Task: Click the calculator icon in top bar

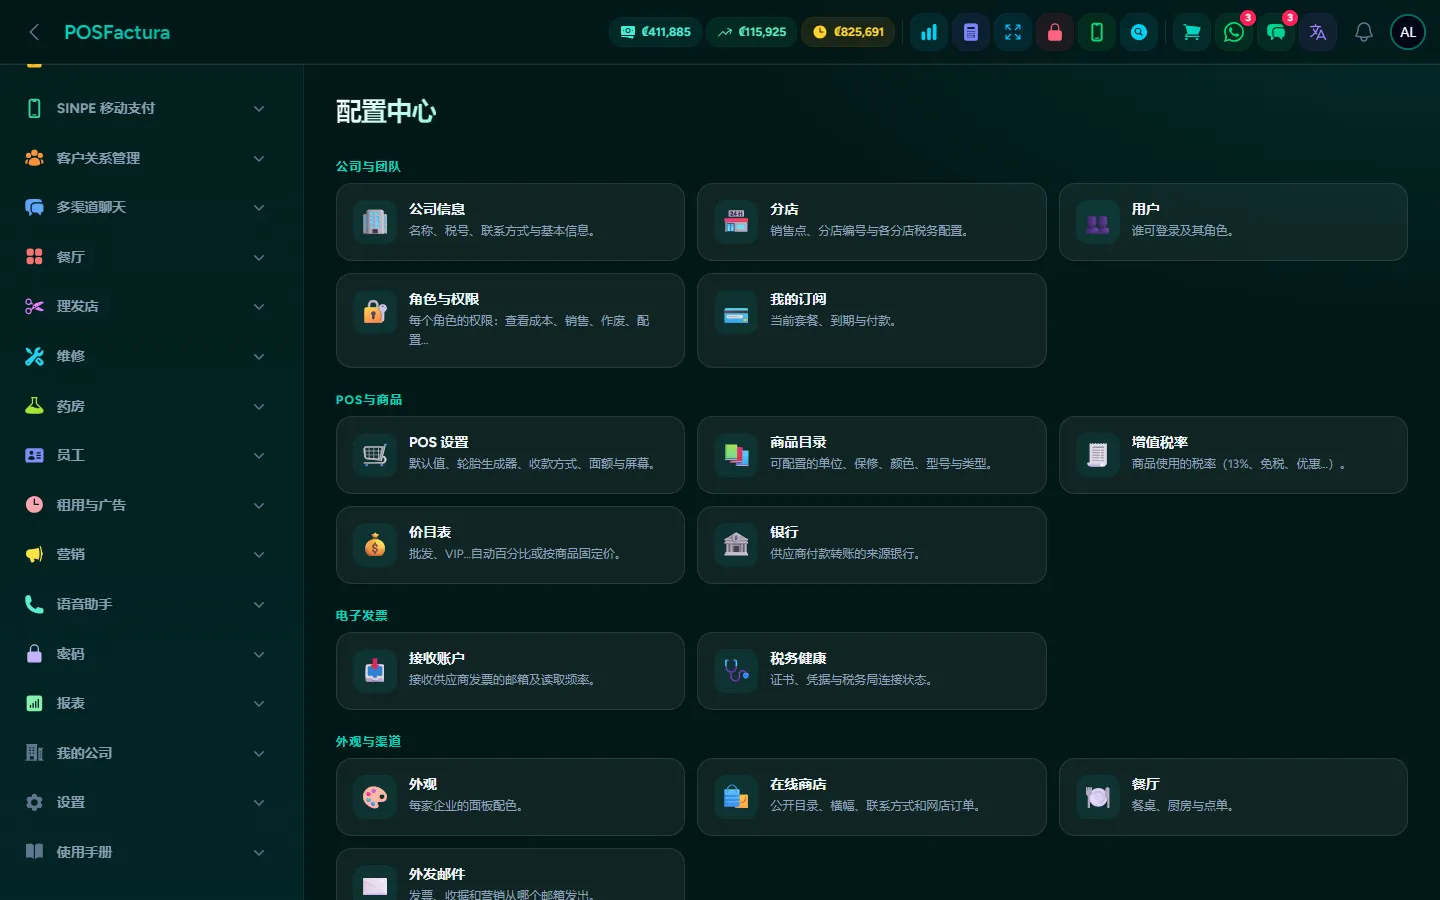Action: tap(971, 32)
